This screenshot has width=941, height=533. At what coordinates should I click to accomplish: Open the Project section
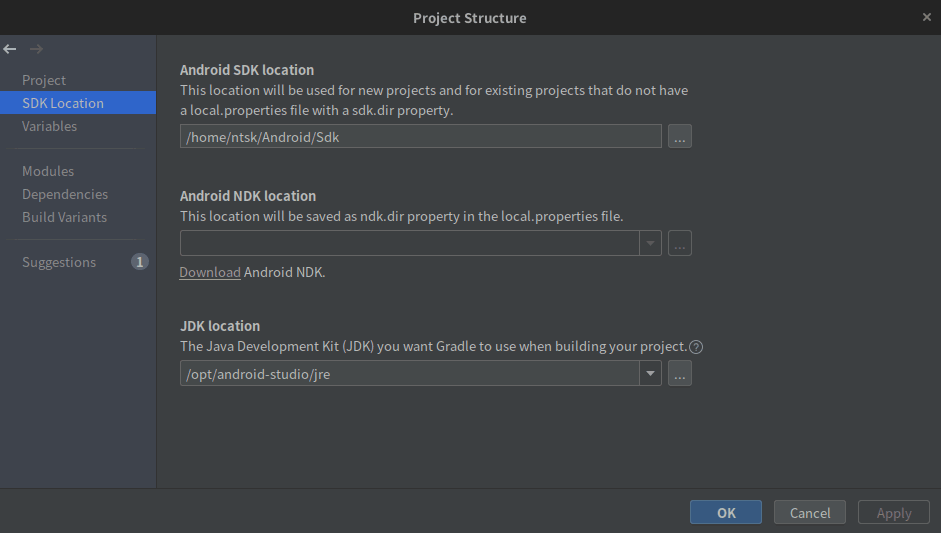(44, 80)
